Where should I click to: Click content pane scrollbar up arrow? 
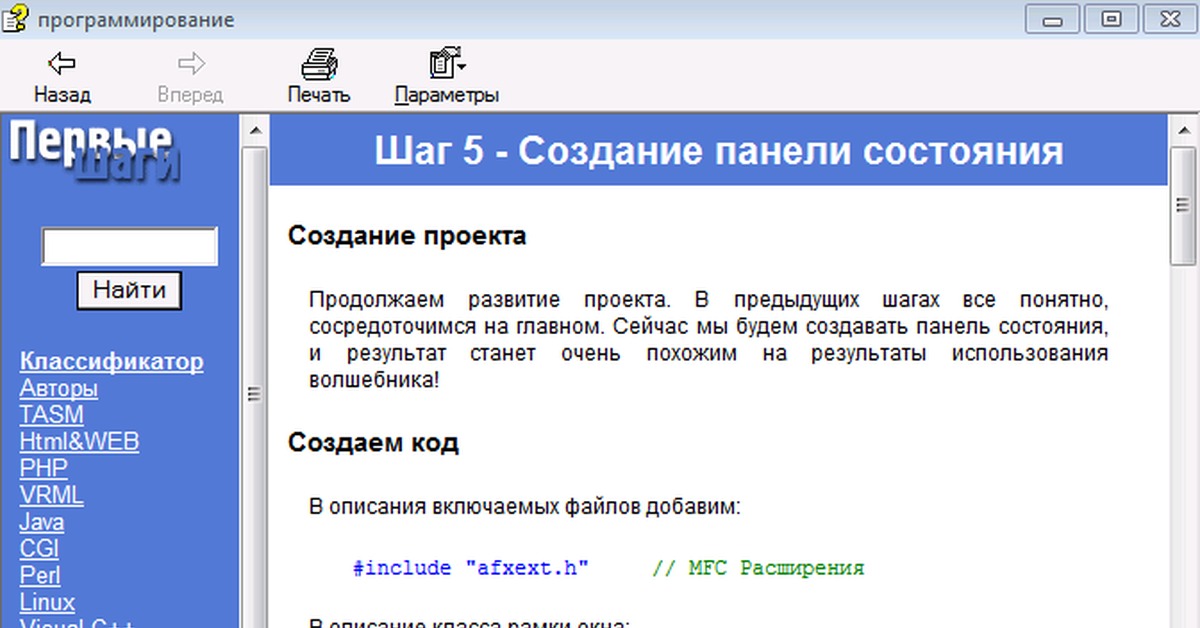(1183, 130)
